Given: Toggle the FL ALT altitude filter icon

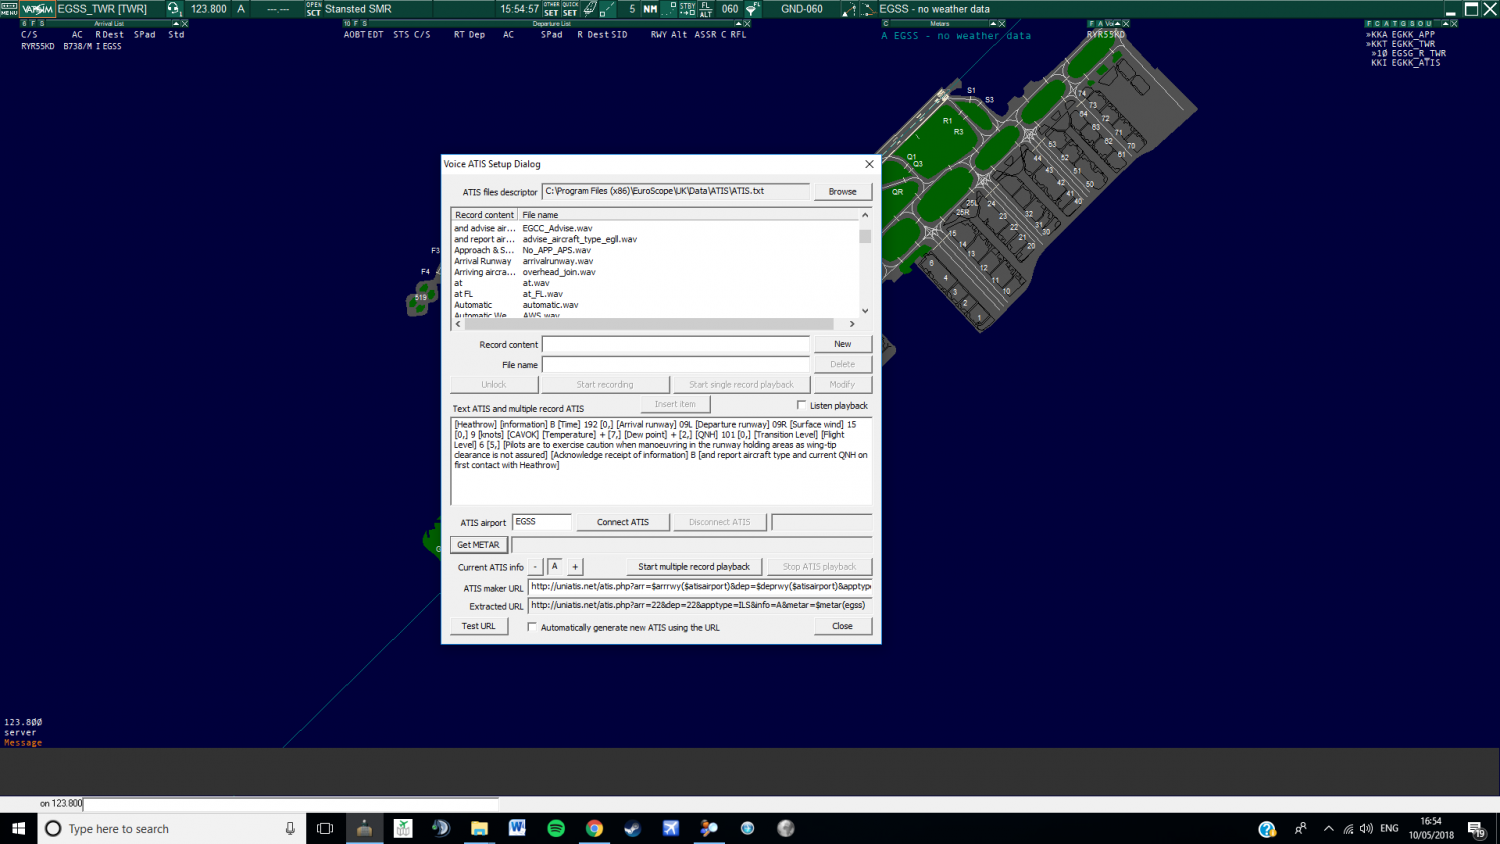Looking at the screenshot, I should 706,9.
